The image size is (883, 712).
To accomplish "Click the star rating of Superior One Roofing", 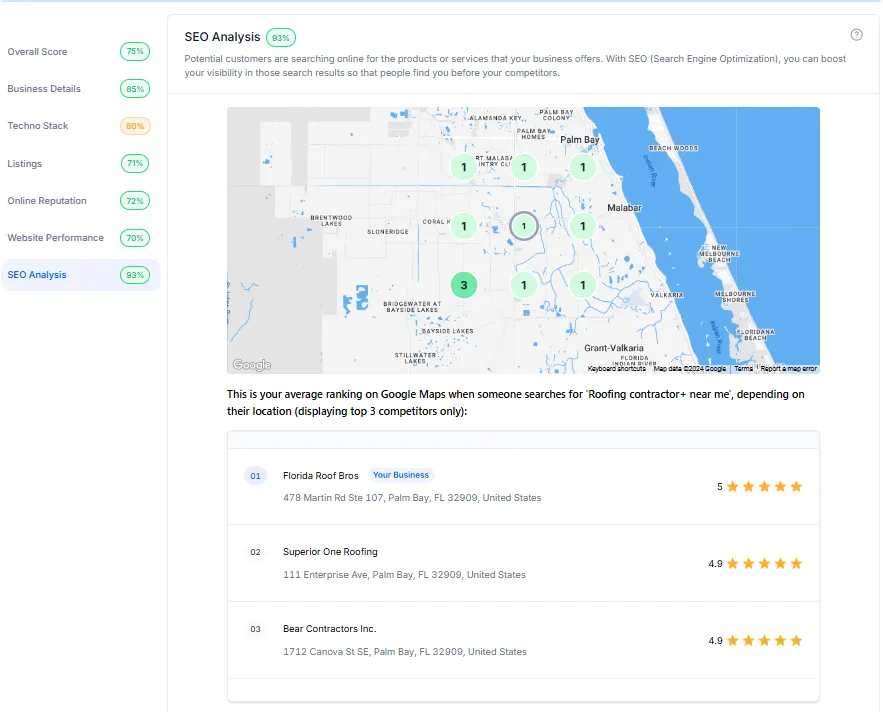I will coord(755,564).
